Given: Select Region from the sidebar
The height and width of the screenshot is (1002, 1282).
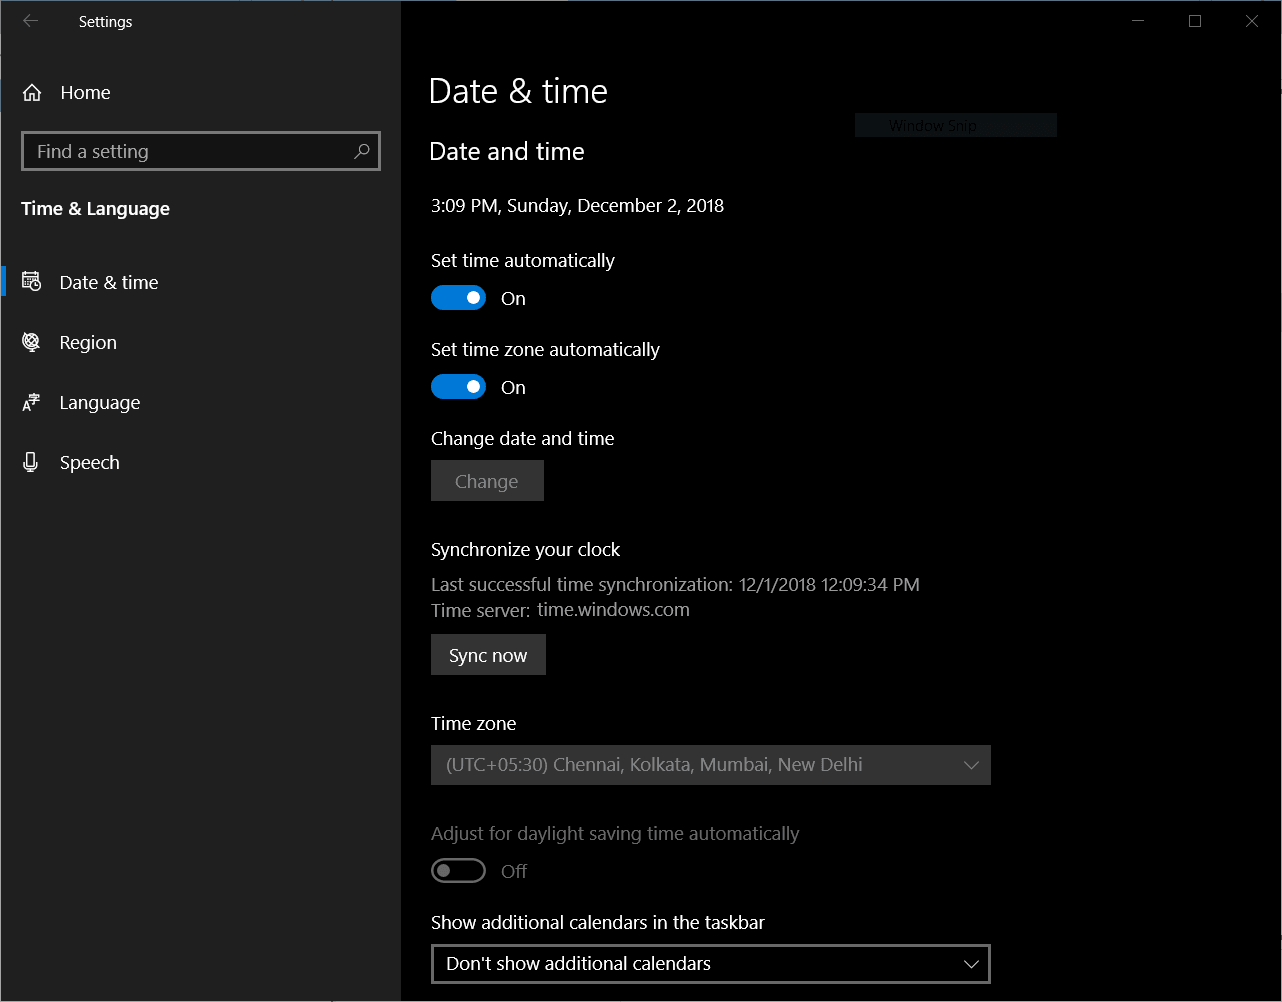Looking at the screenshot, I should tap(88, 342).
